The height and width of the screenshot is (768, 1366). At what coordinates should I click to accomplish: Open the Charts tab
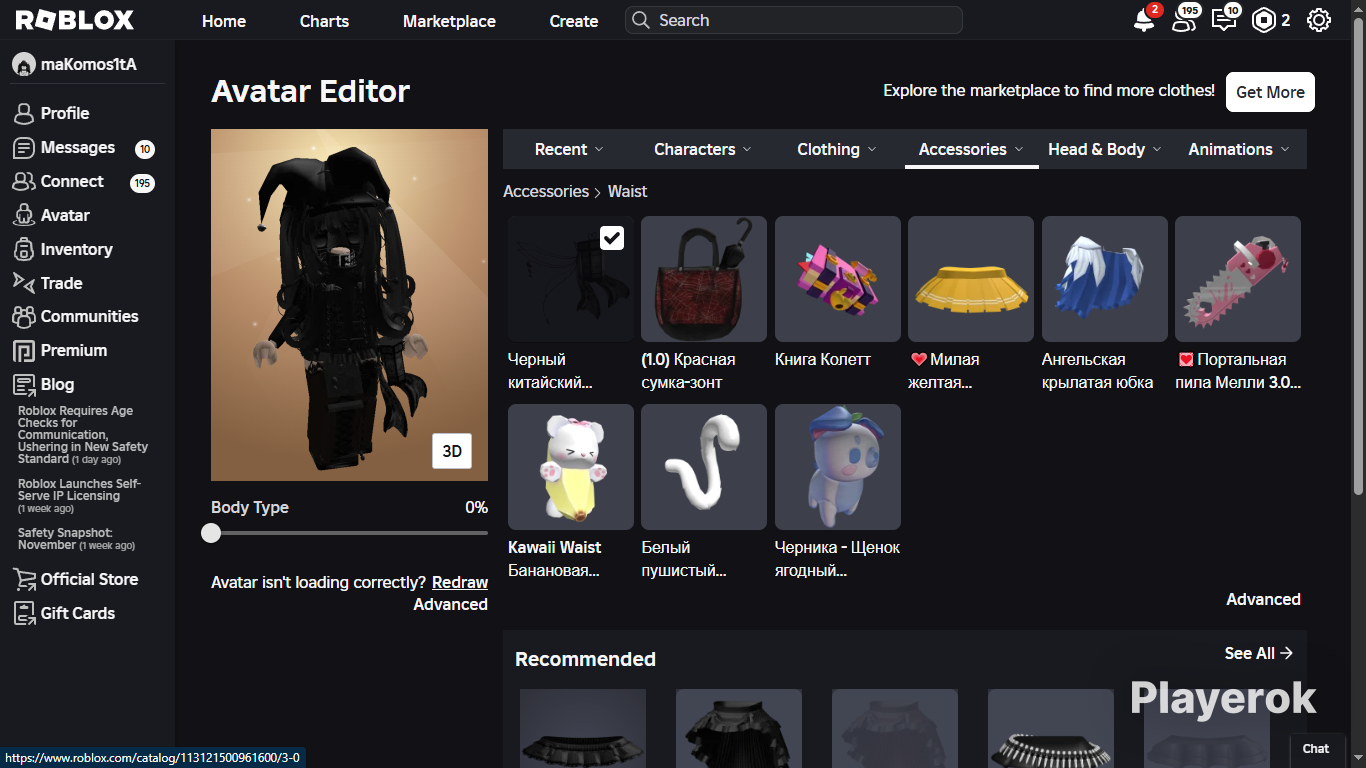(324, 21)
